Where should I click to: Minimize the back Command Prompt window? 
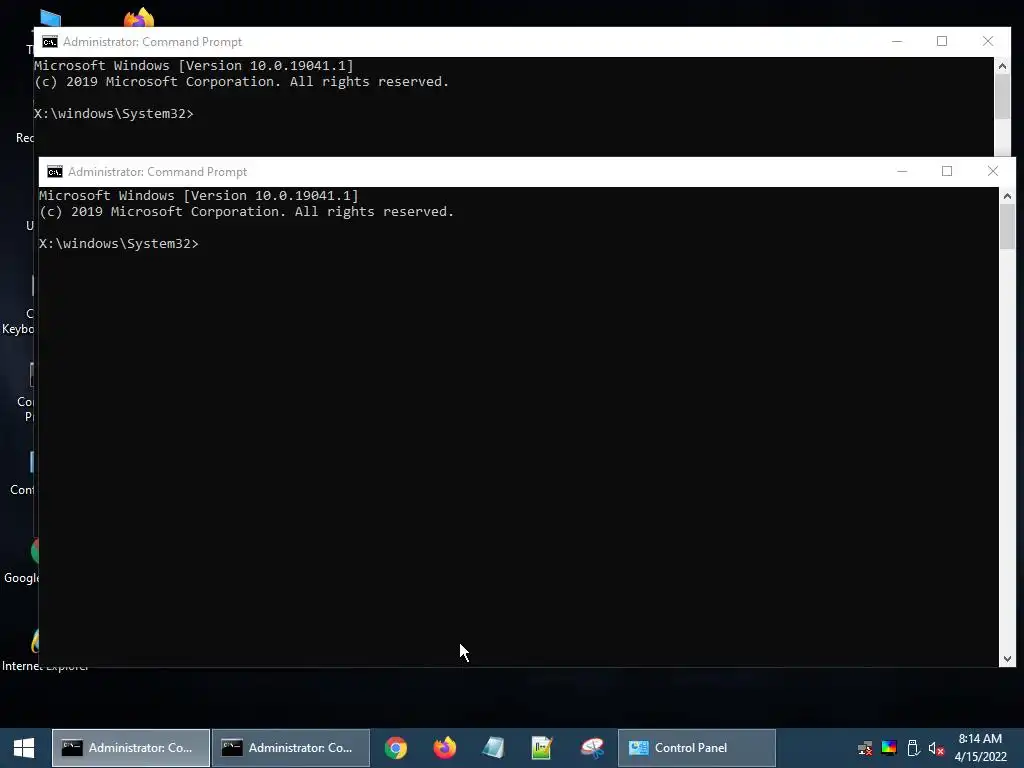click(897, 41)
